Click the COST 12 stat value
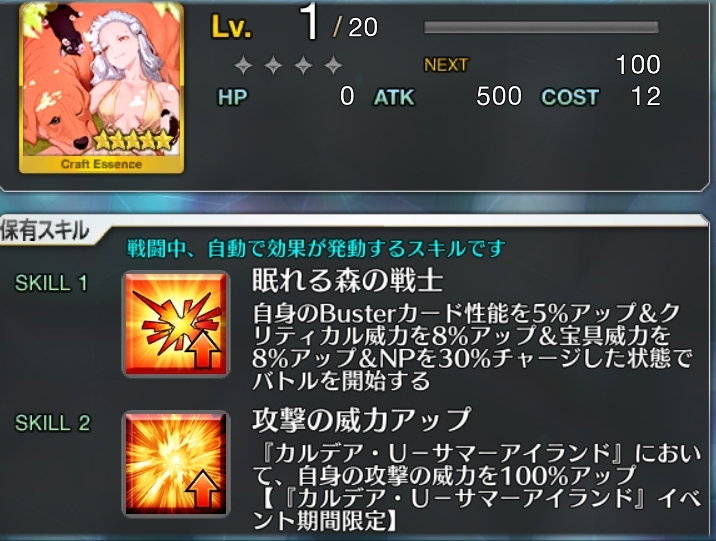This screenshot has height=541, width=716. [646, 96]
